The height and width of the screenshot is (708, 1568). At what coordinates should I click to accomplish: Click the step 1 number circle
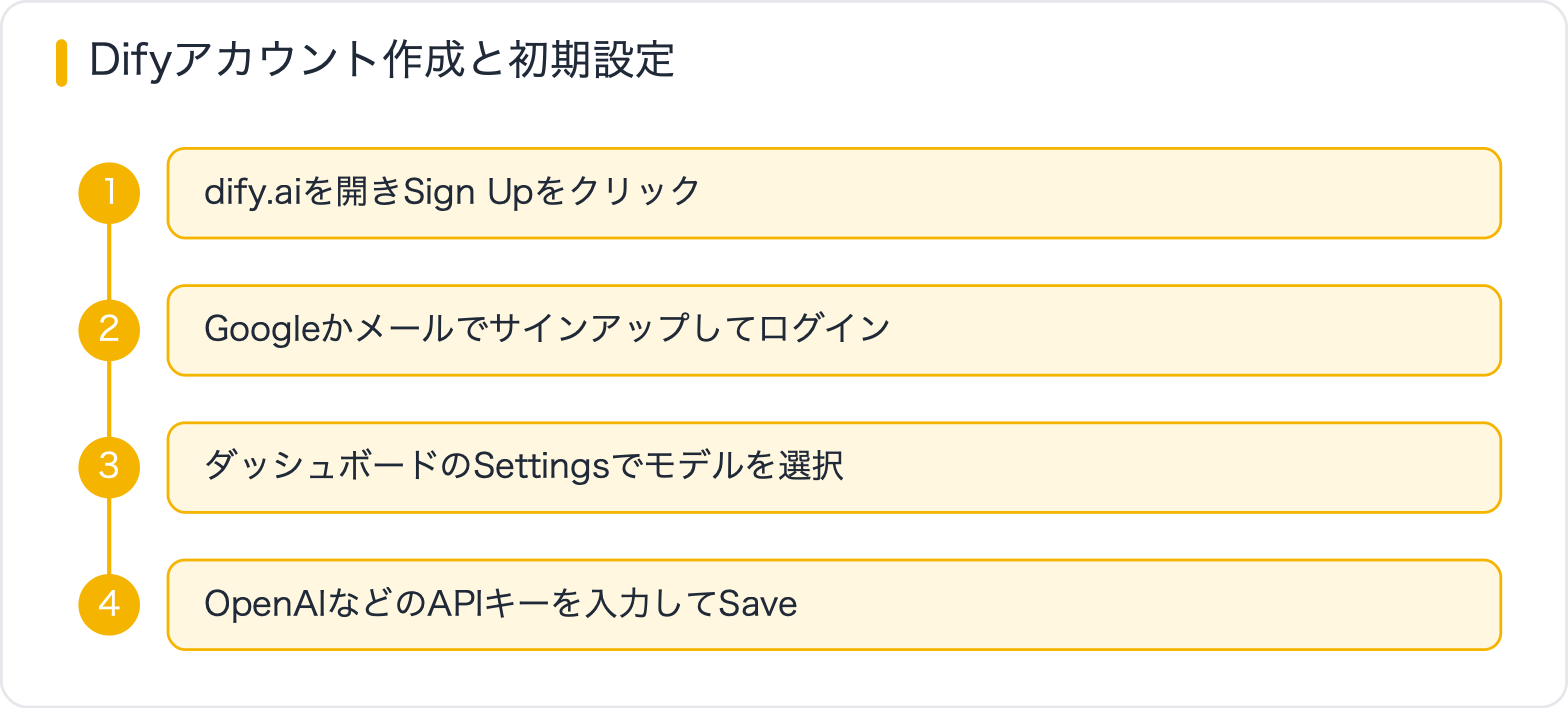click(109, 193)
